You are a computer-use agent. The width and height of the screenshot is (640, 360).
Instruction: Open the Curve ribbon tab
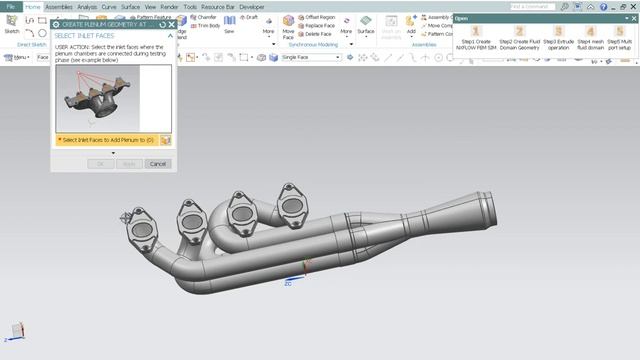[109, 7]
